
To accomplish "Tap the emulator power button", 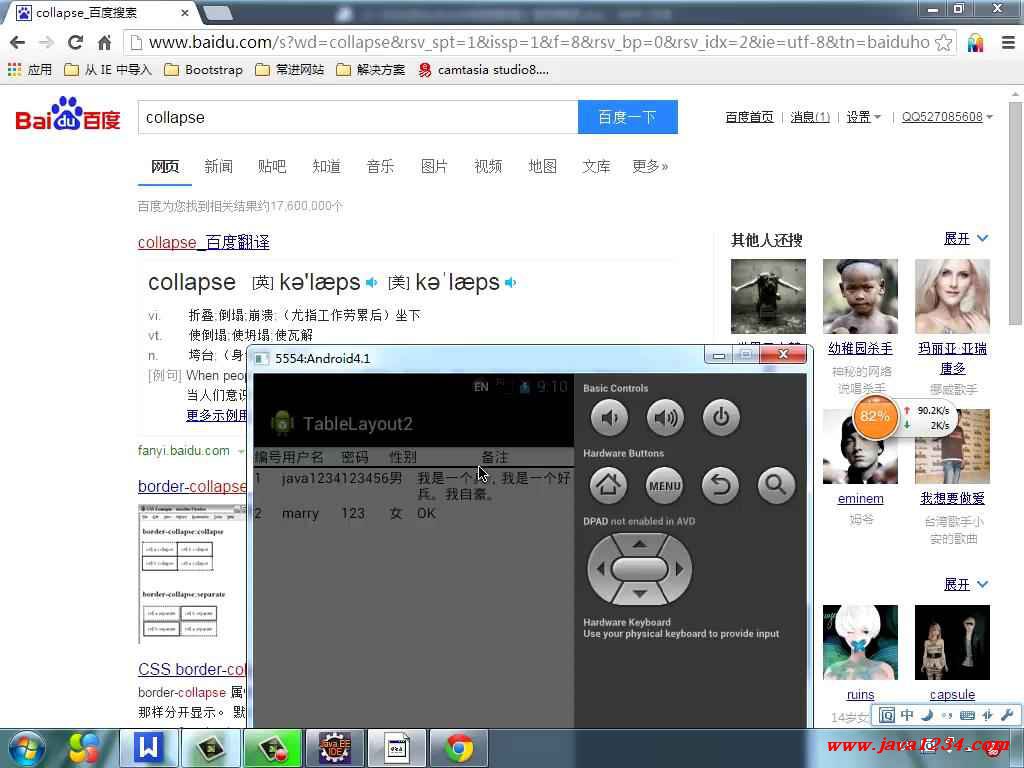I will (x=721, y=417).
